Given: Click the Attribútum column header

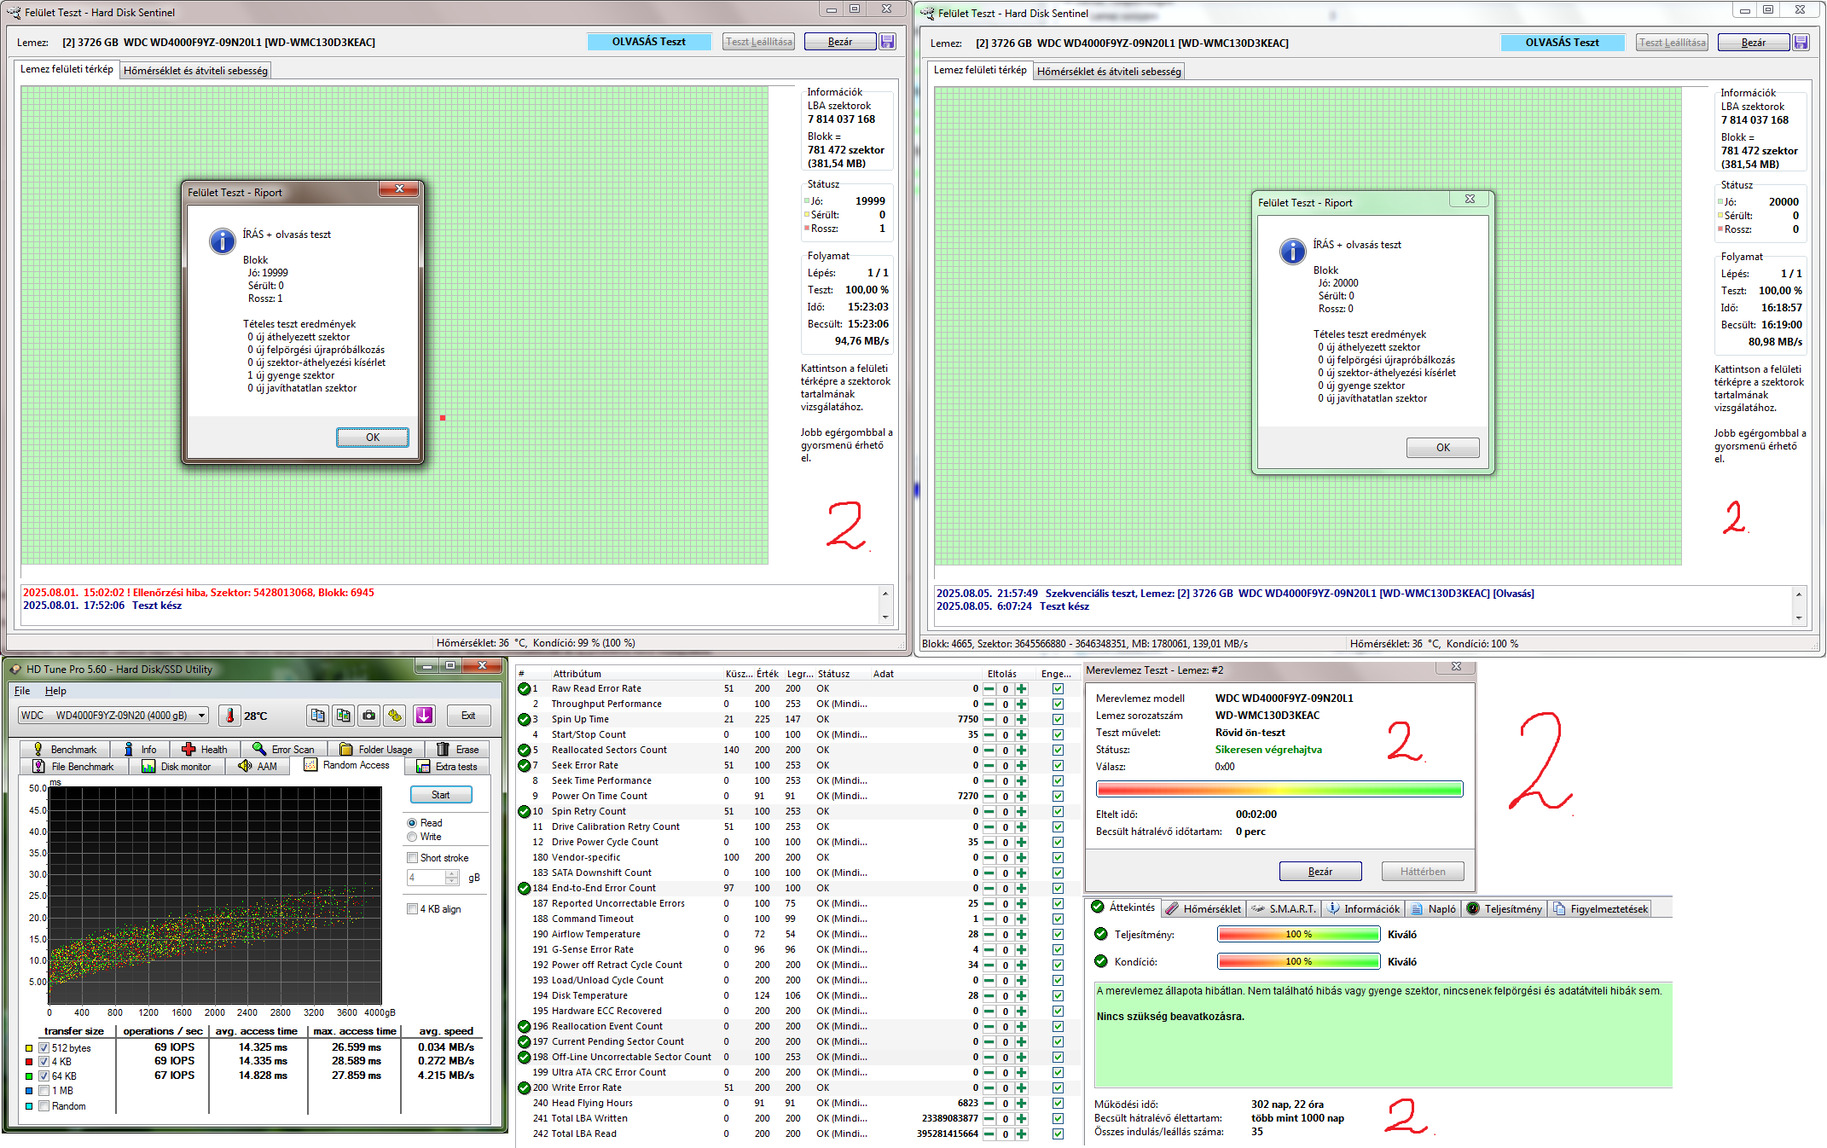Looking at the screenshot, I should [x=577, y=674].
